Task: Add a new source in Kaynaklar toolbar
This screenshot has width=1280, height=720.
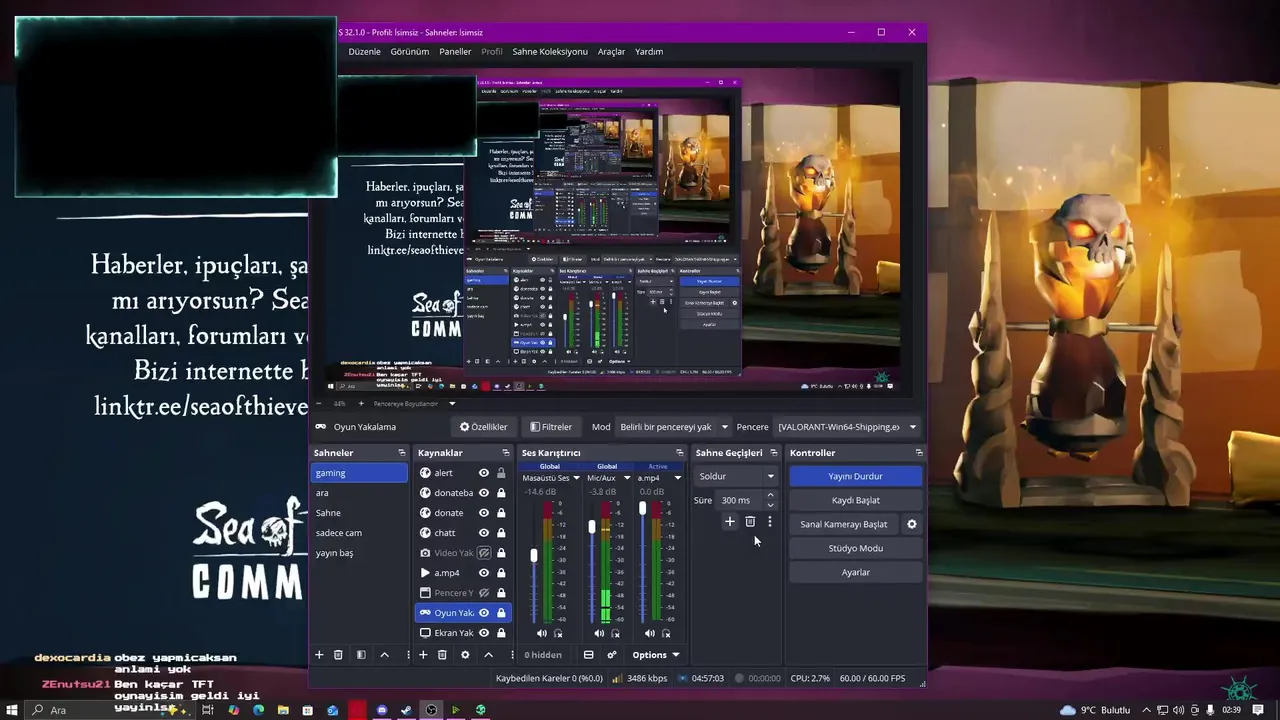Action: (x=423, y=655)
